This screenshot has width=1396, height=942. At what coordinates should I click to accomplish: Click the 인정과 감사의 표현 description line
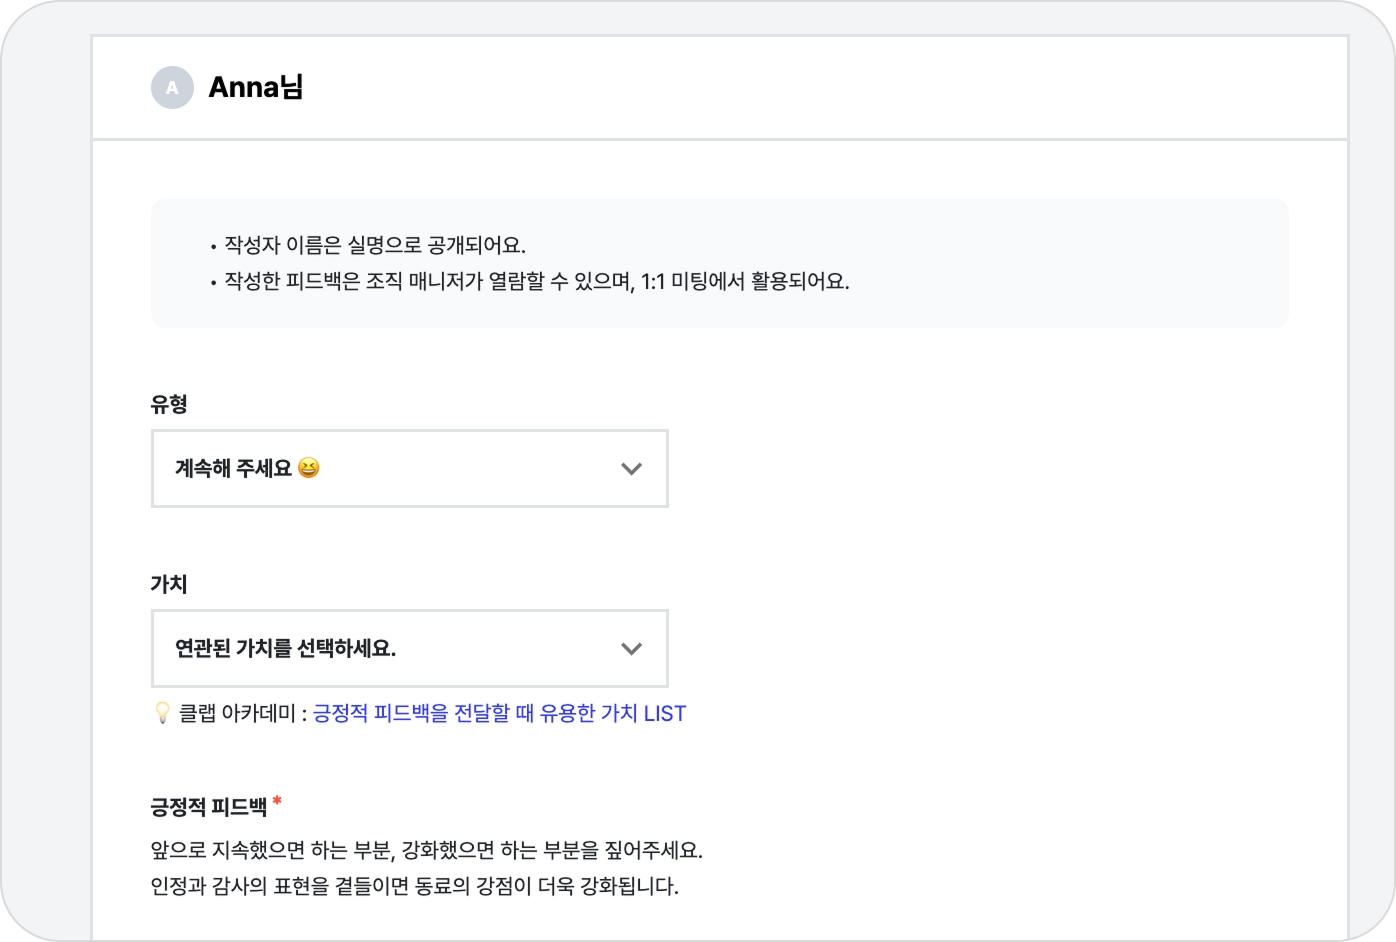click(414, 887)
